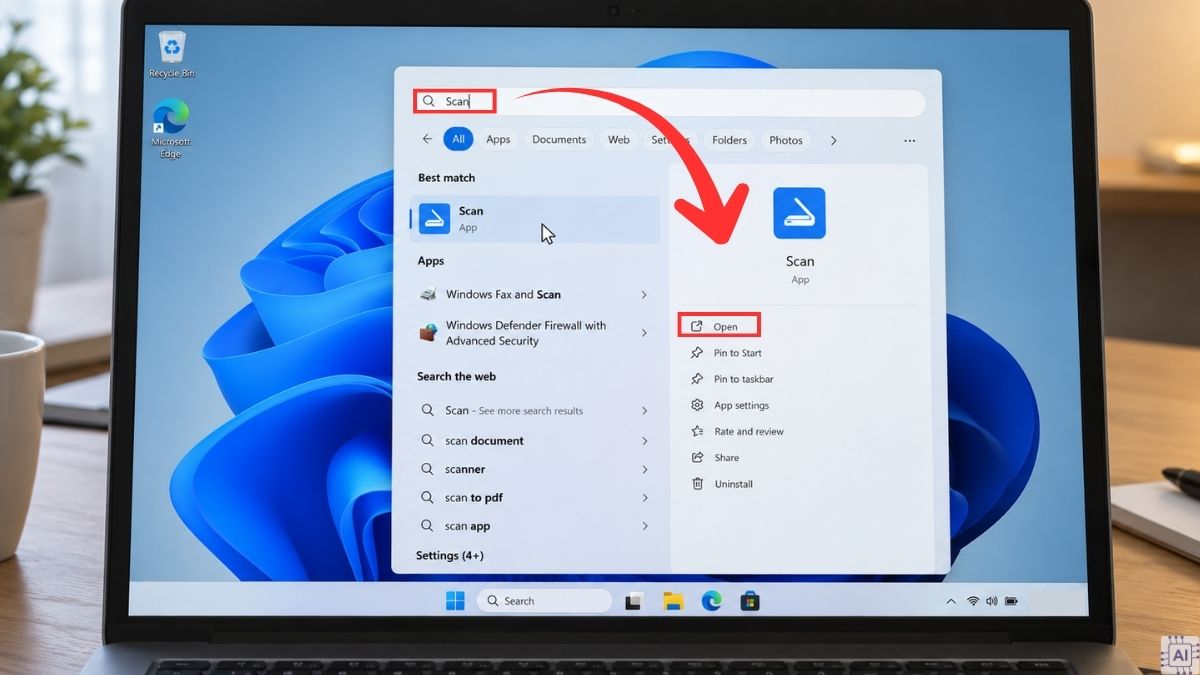Expand details for Windows Defender Firewall result
This screenshot has height=675, width=1200.
644,333
